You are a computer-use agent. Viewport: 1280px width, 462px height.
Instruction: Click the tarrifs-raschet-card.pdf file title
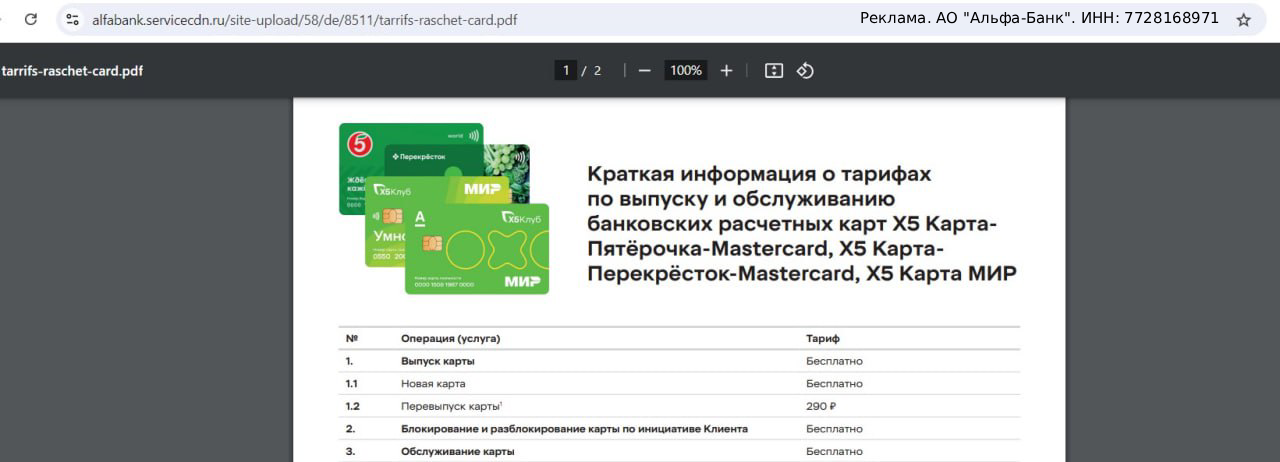point(72,70)
